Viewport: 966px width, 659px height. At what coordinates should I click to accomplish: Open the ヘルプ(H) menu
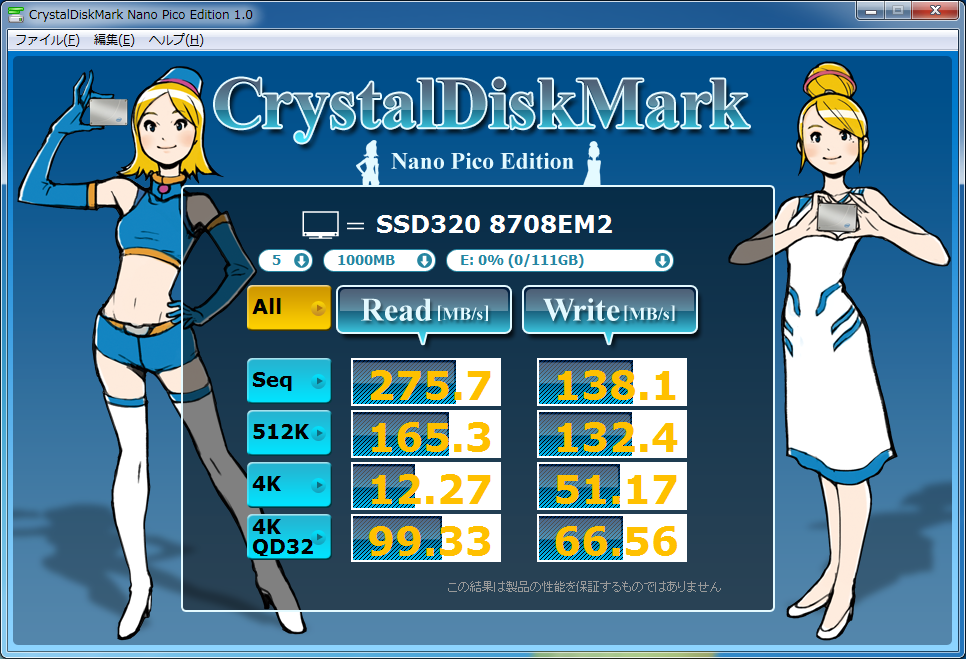tap(176, 40)
